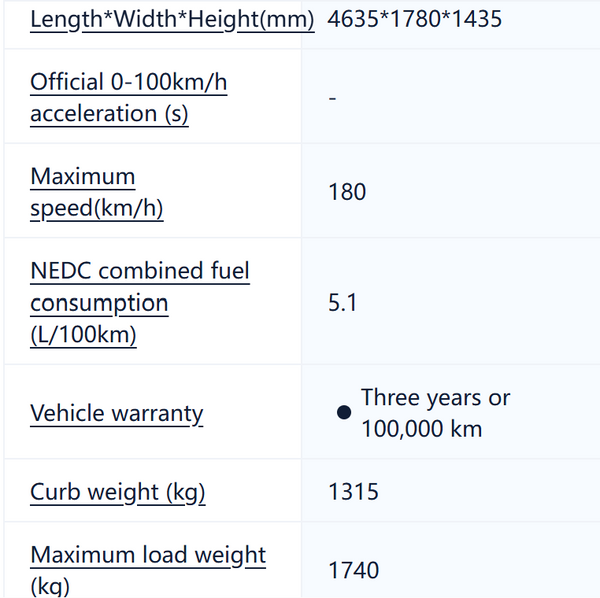The width and height of the screenshot is (600, 598).
Task: Open the Curb weight (kg) link
Action: tap(117, 492)
